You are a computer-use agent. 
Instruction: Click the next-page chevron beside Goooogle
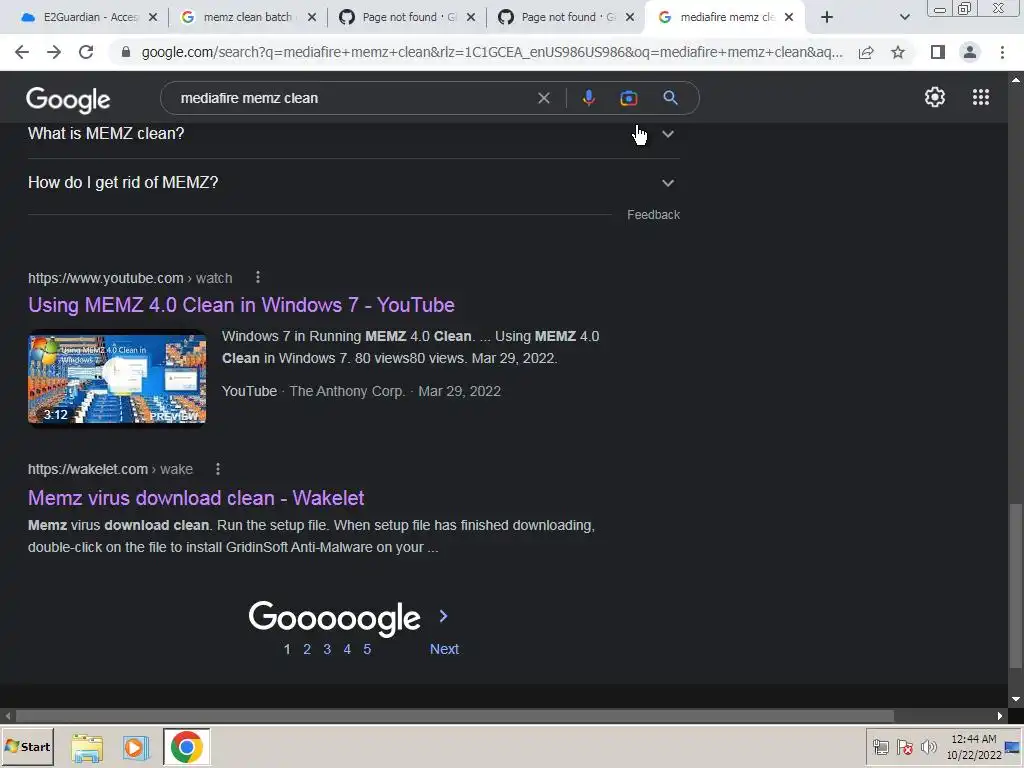(443, 616)
